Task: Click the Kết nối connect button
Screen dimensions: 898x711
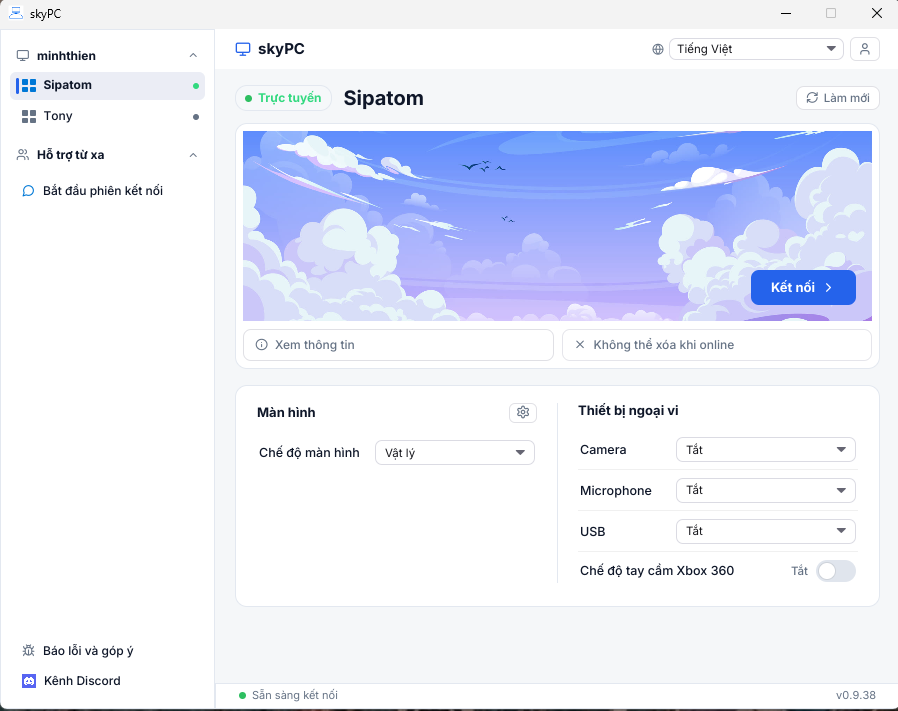Action: click(803, 287)
